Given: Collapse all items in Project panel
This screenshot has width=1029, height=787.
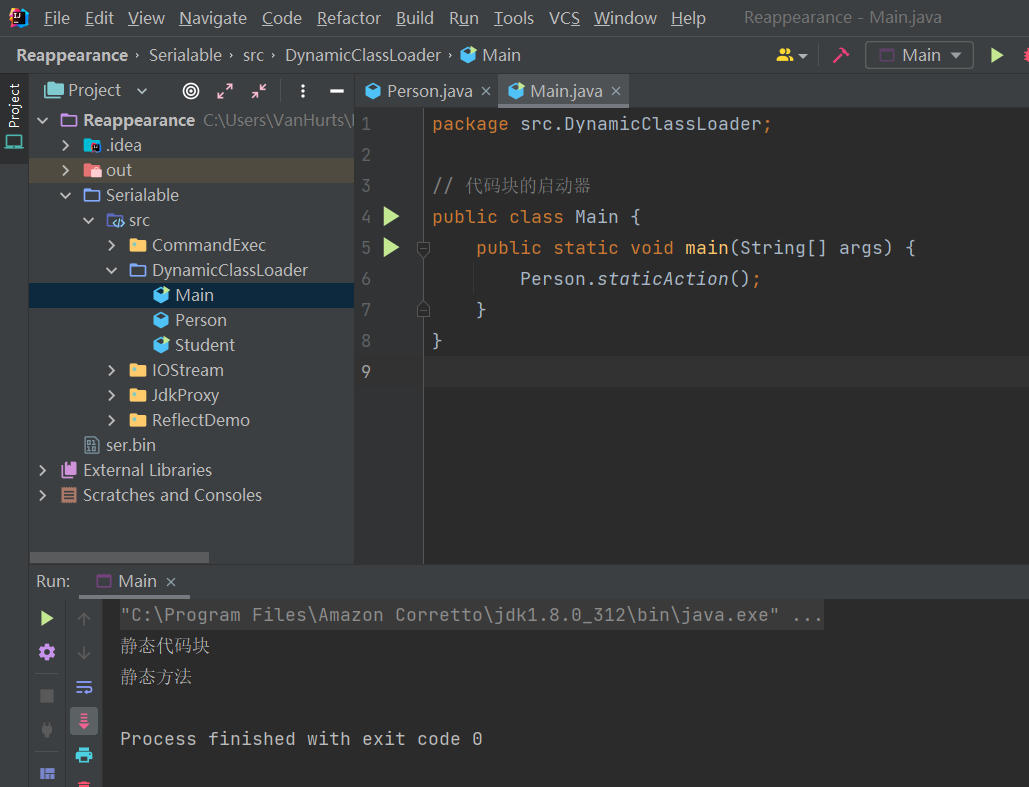Looking at the screenshot, I should point(259,91).
